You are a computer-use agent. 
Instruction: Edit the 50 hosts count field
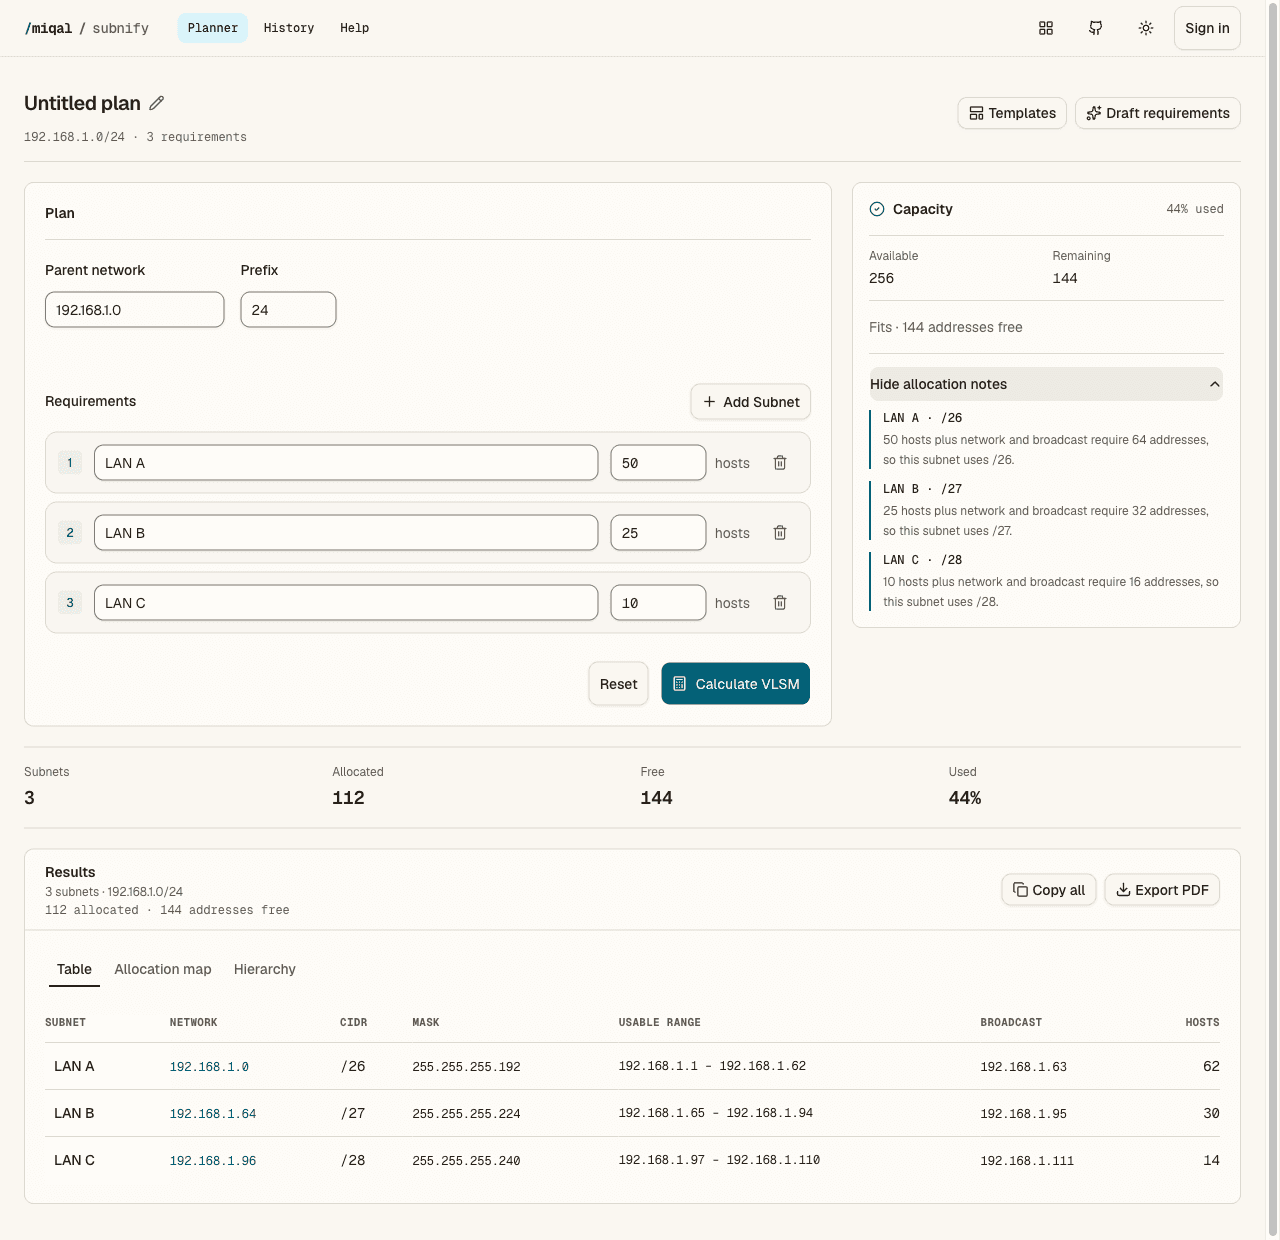(x=658, y=463)
